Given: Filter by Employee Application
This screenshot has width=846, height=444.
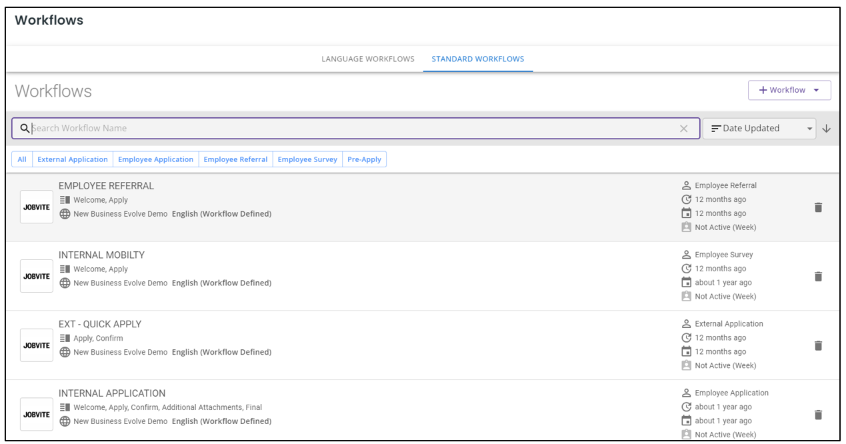Looking at the screenshot, I should point(155,159).
